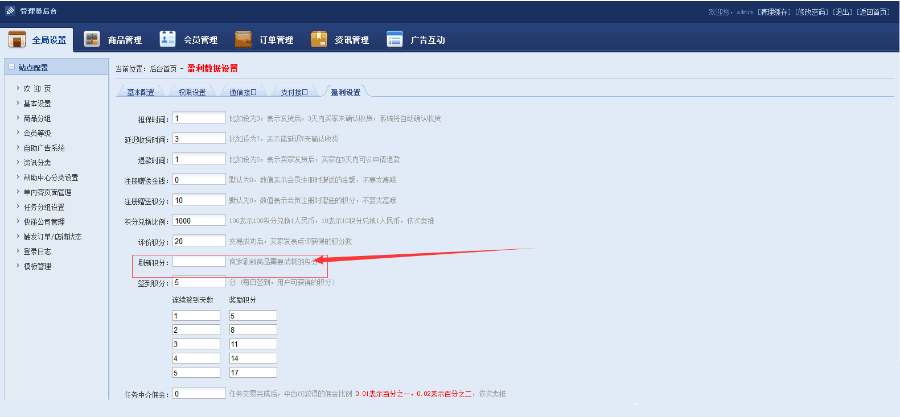This screenshot has width=900, height=417.
Task: Click consecutive sign-in days input showing 2
Action: point(196,330)
